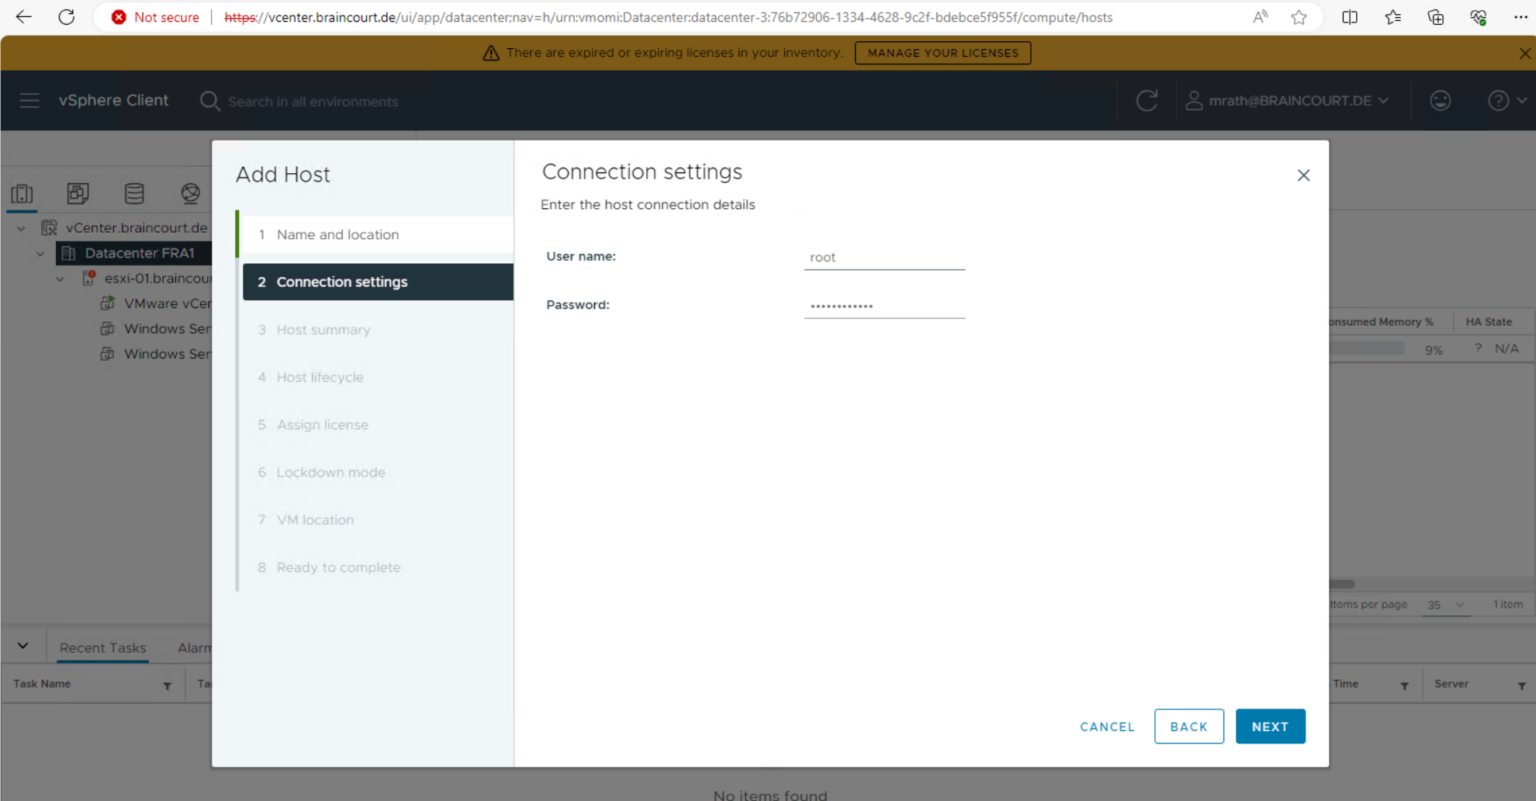Open the Task Name column filter funnel
Image resolution: width=1536 pixels, height=801 pixels.
click(166, 683)
